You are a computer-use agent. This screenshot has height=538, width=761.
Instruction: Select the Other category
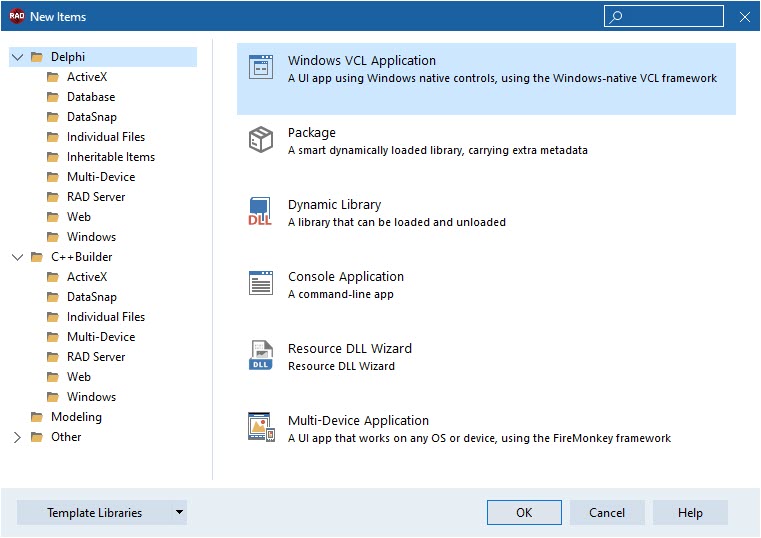(66, 437)
